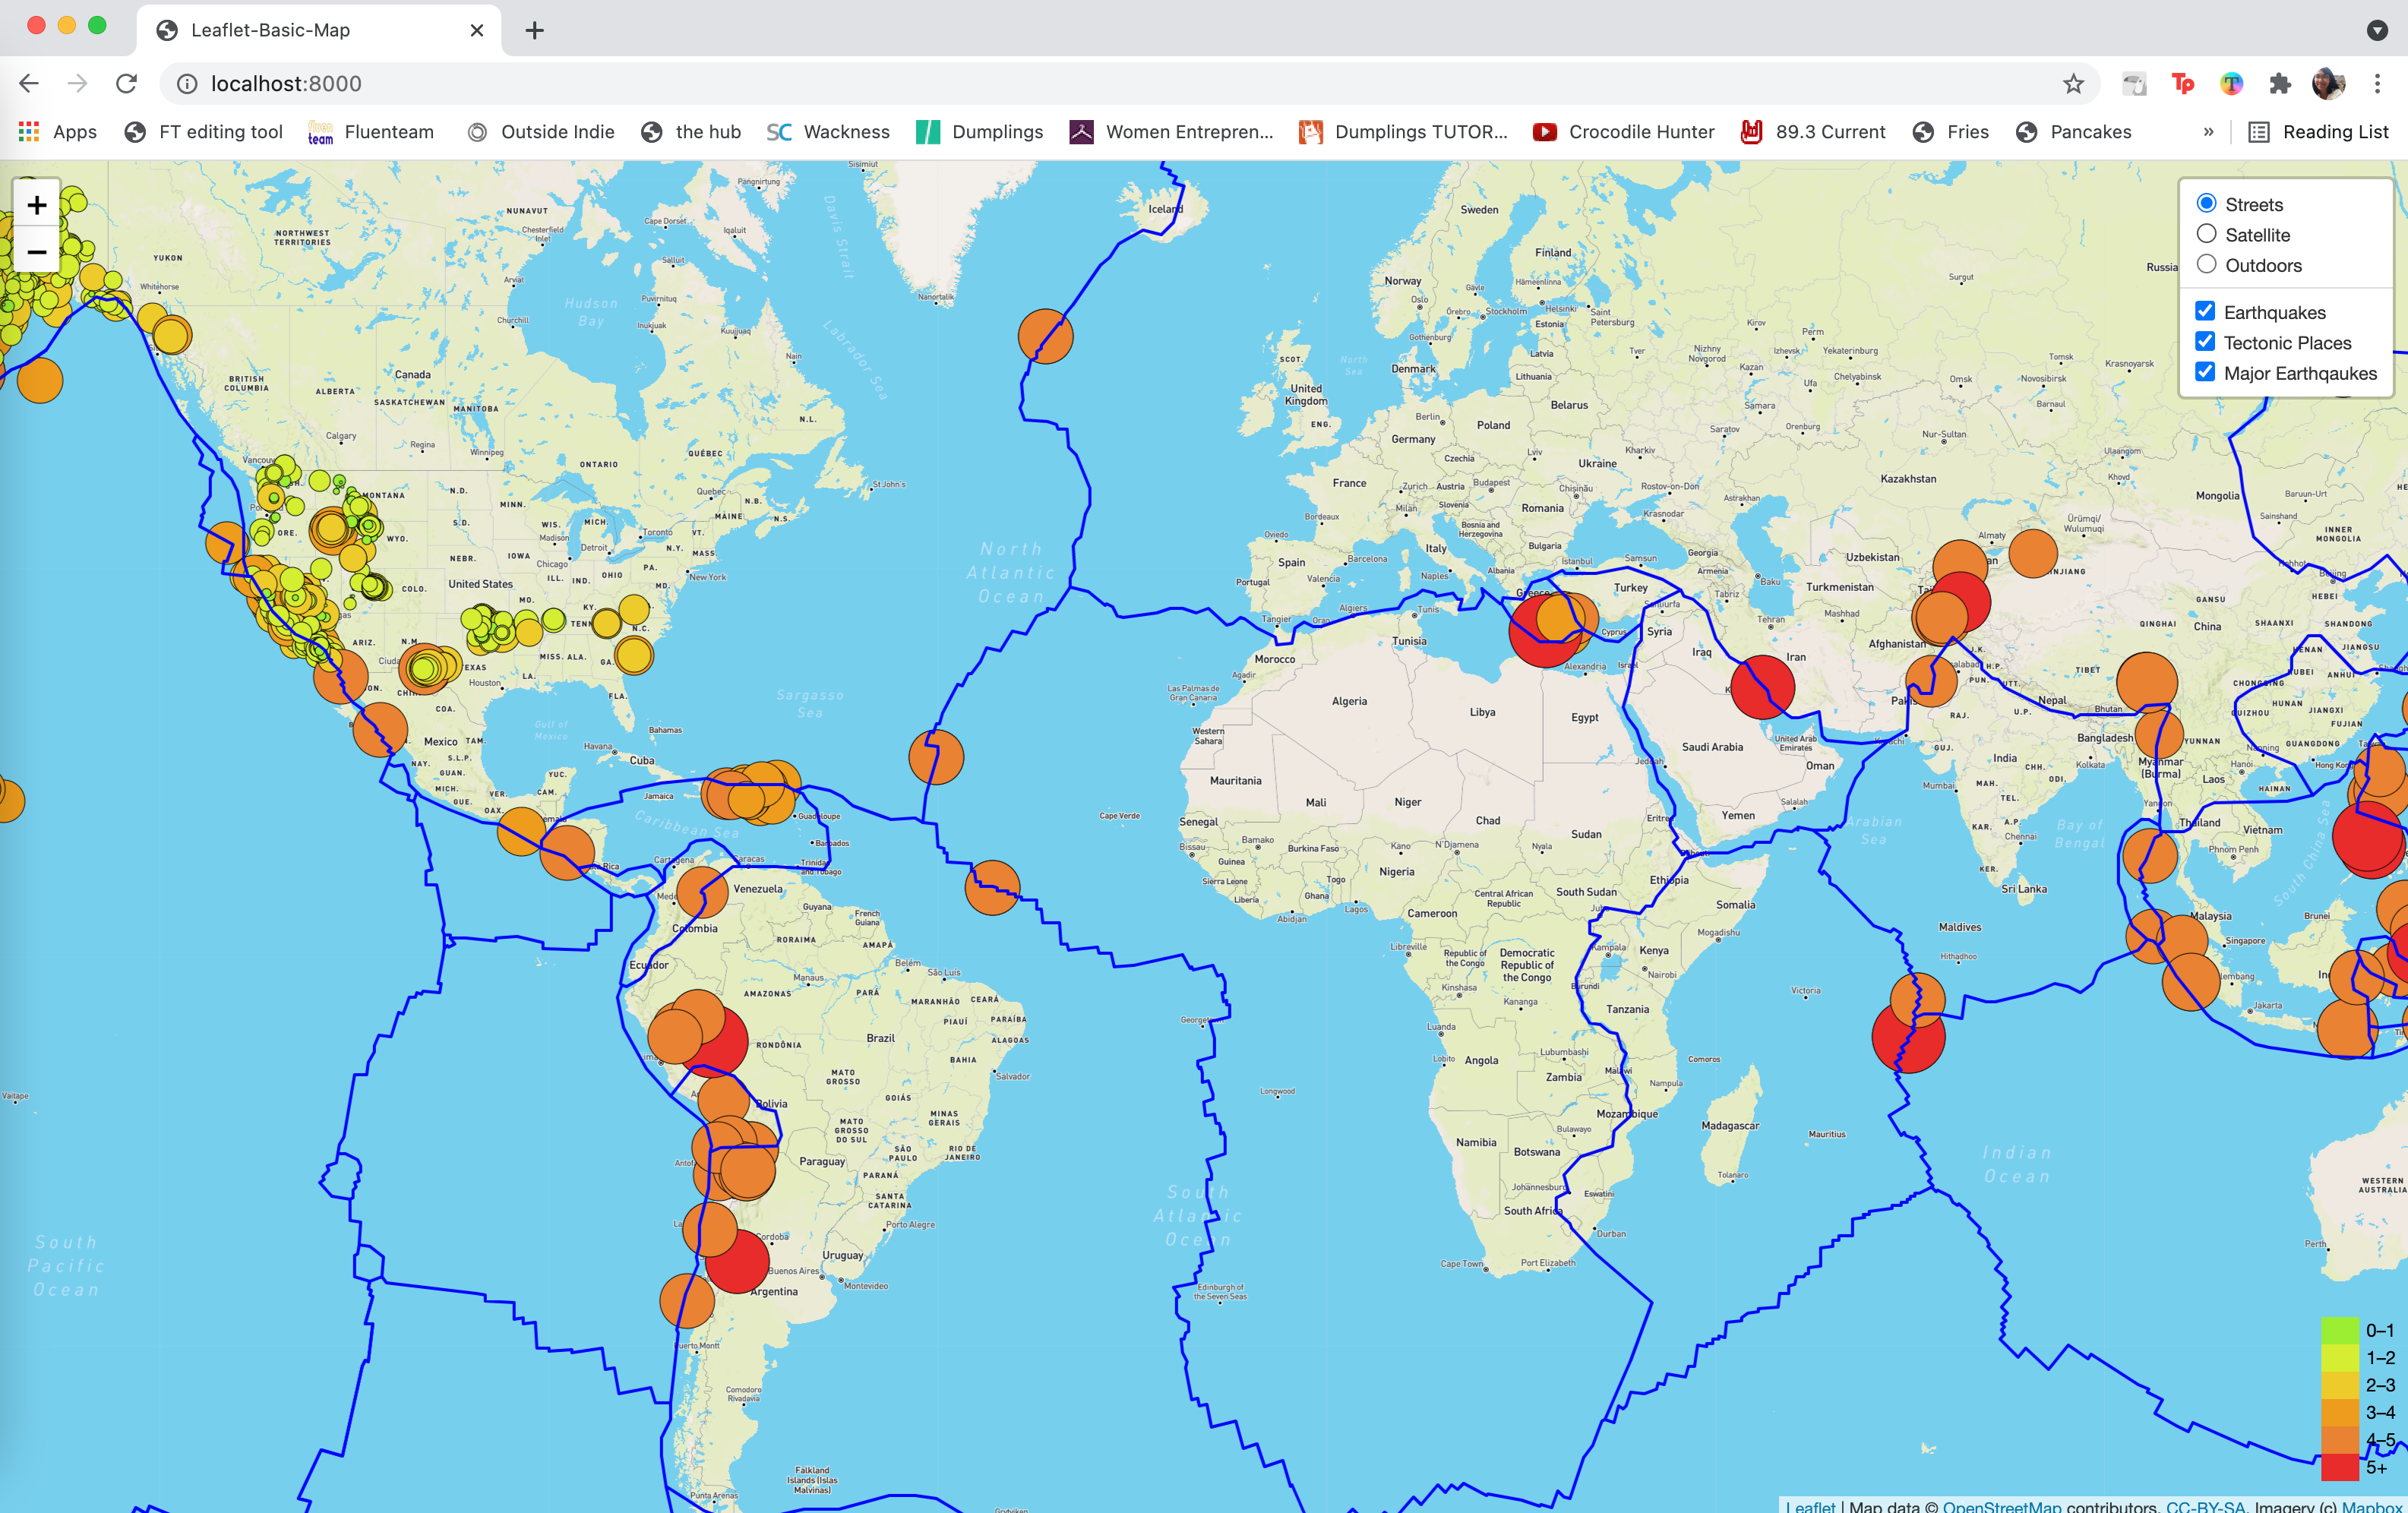Click the Chrome profile avatar
The width and height of the screenshot is (2408, 1513).
pos(2328,83)
